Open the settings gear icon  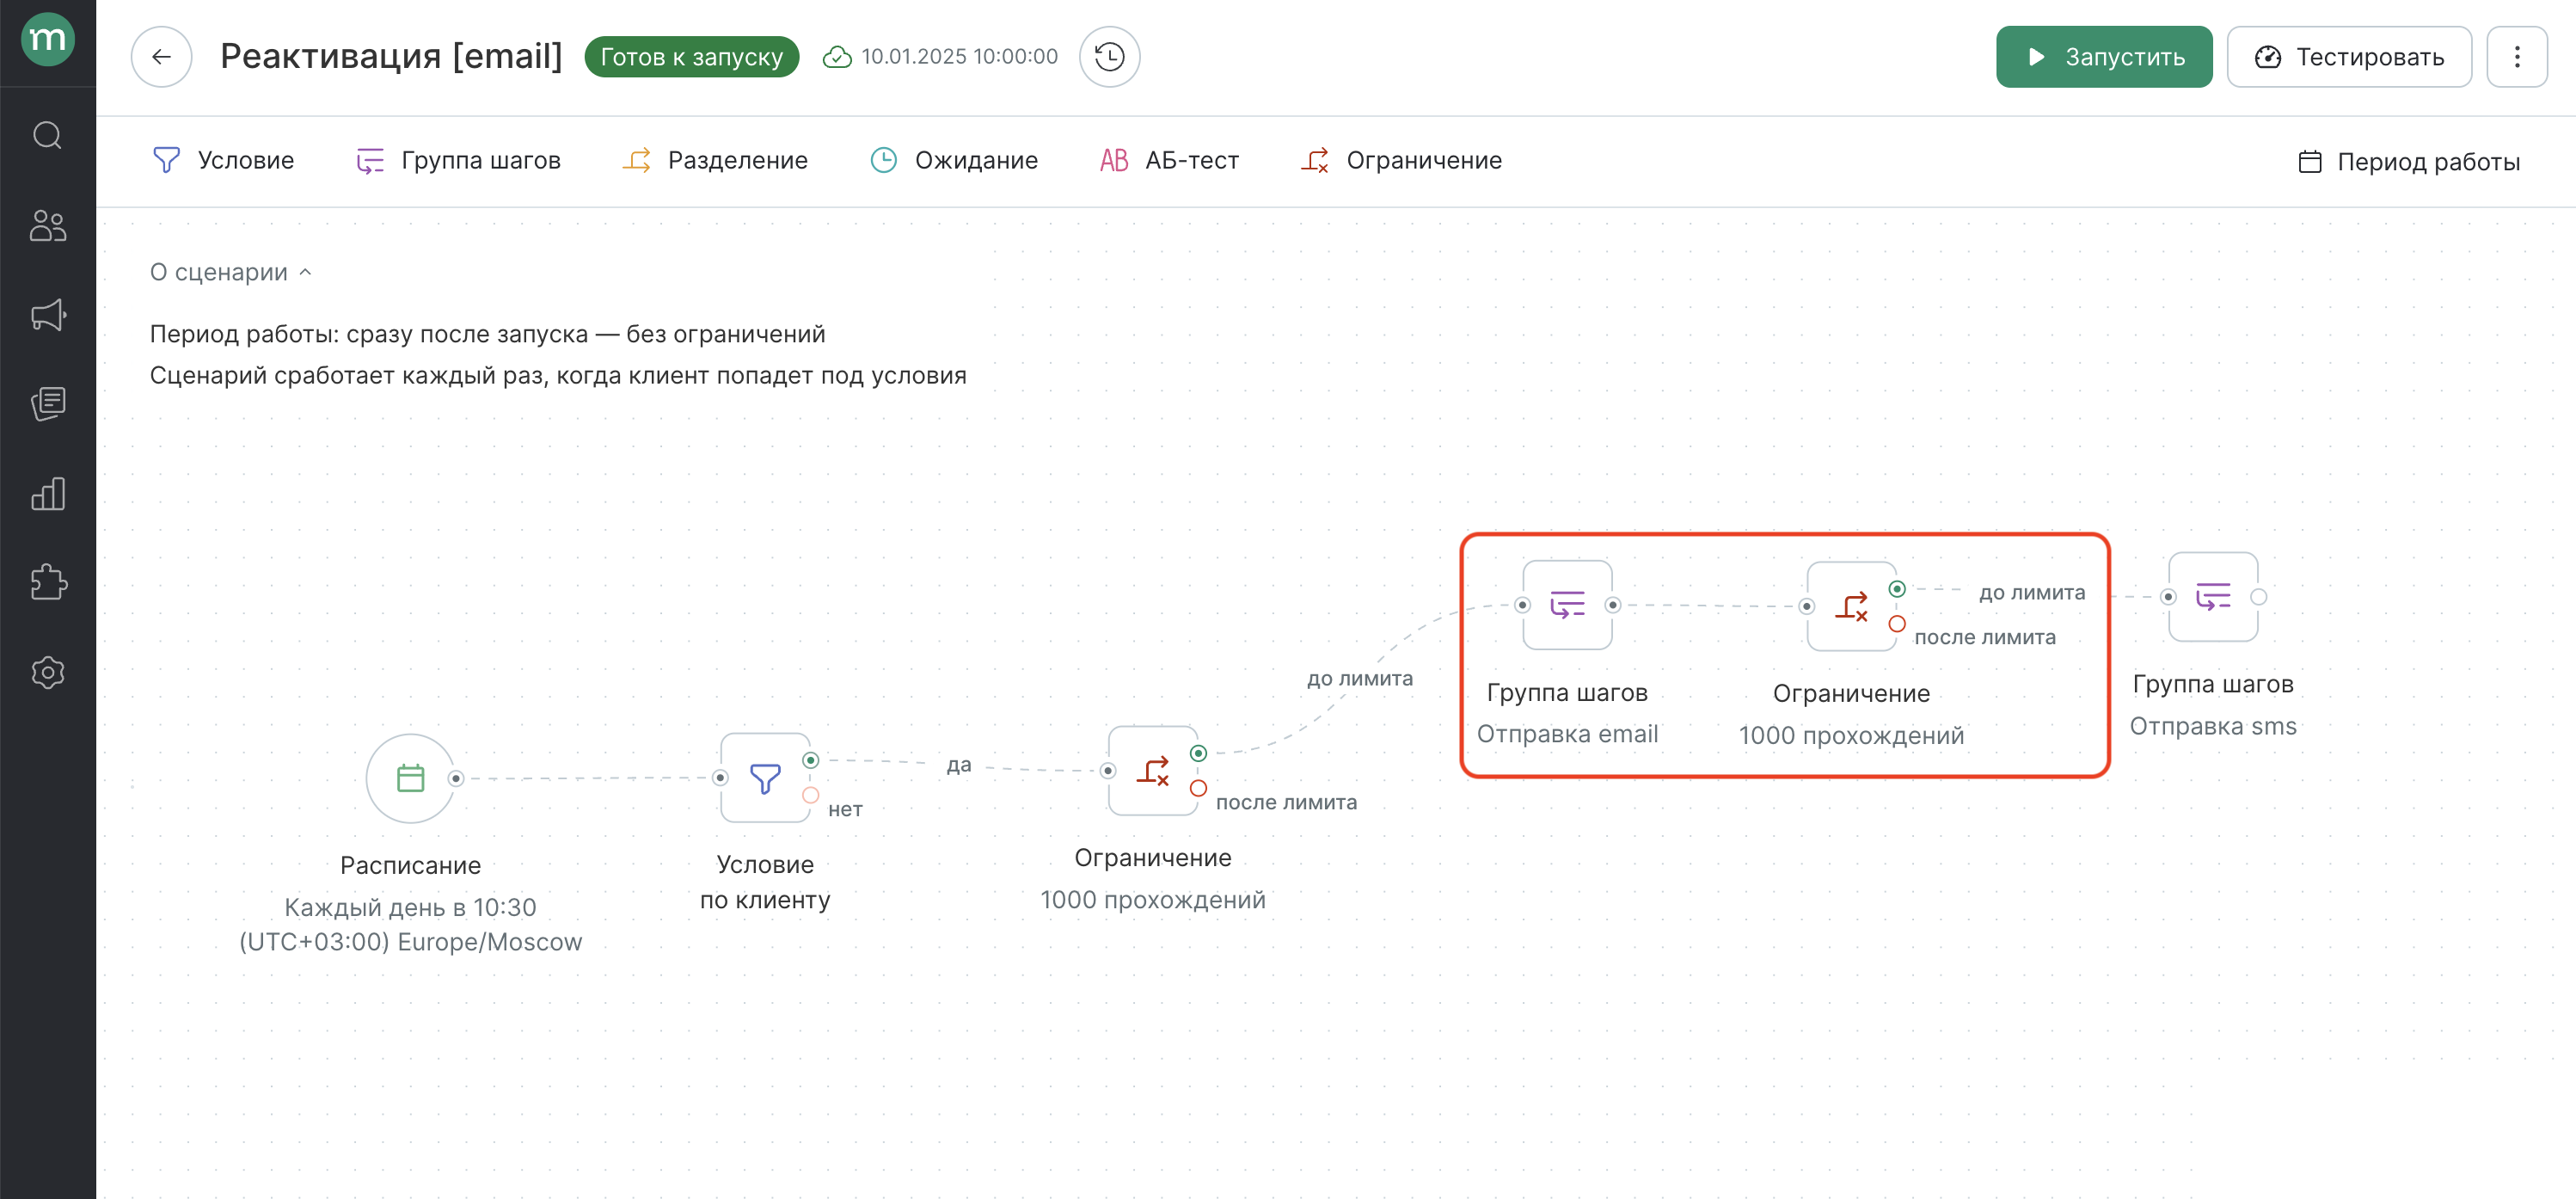click(47, 672)
